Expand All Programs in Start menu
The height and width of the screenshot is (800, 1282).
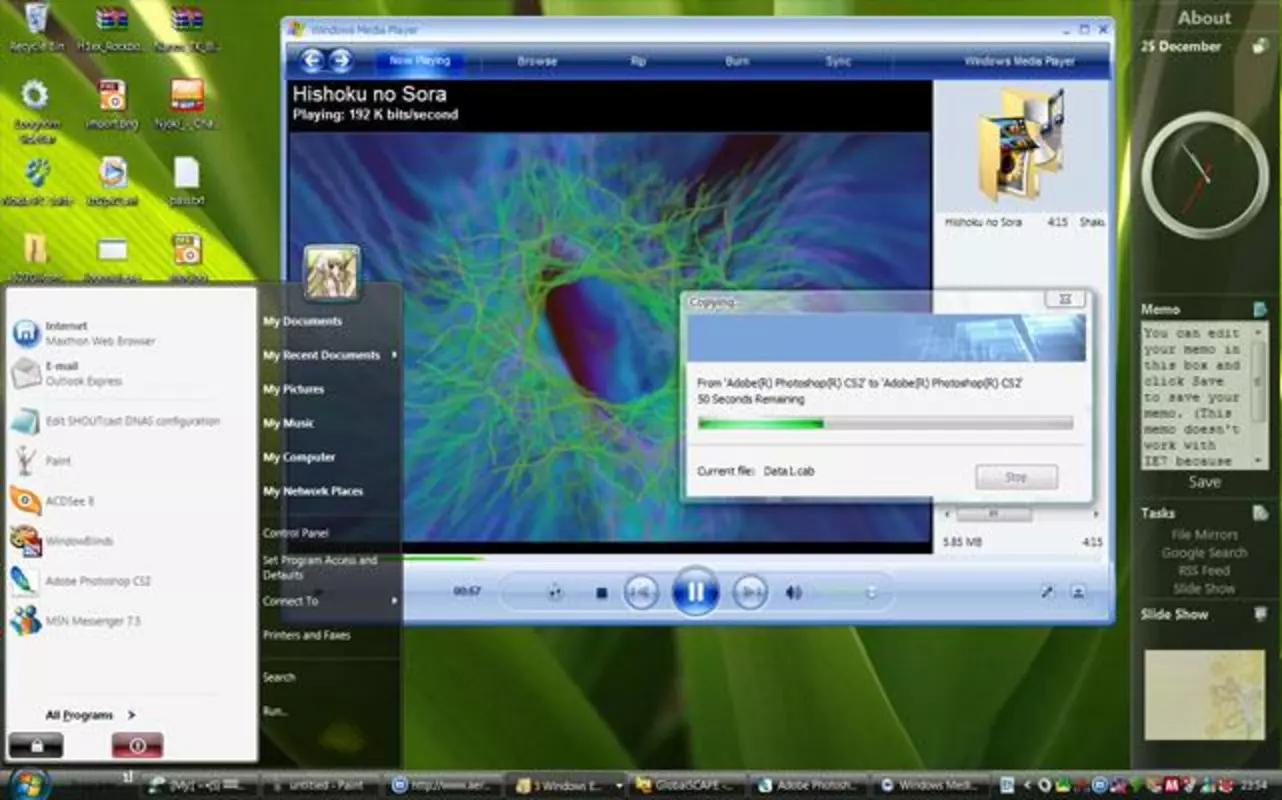(x=90, y=715)
